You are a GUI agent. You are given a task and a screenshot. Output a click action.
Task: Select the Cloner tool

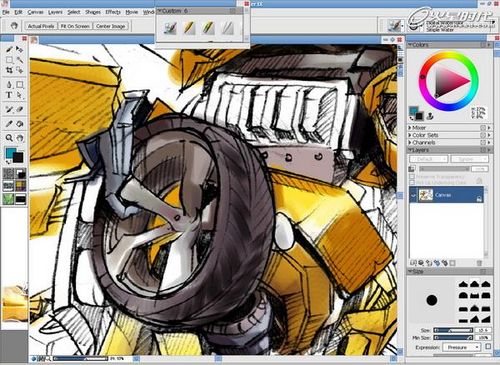pos(9,109)
